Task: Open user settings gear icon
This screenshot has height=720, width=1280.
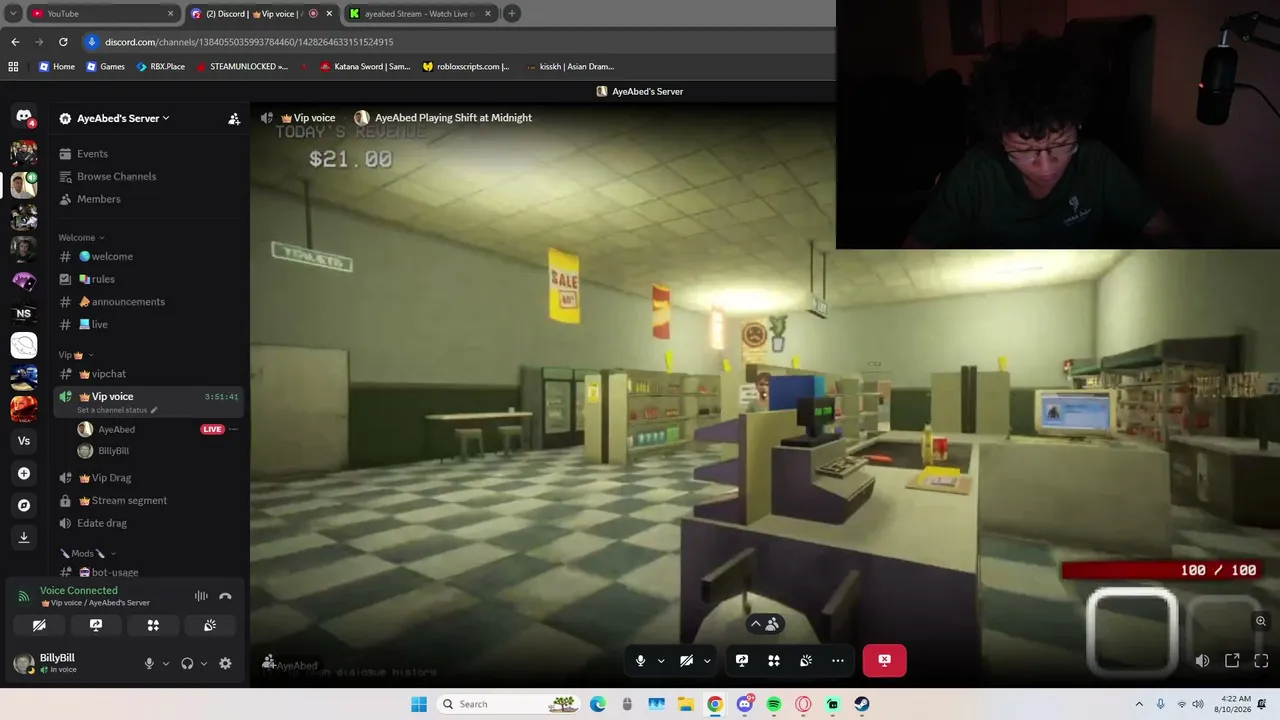Action: coord(225,663)
